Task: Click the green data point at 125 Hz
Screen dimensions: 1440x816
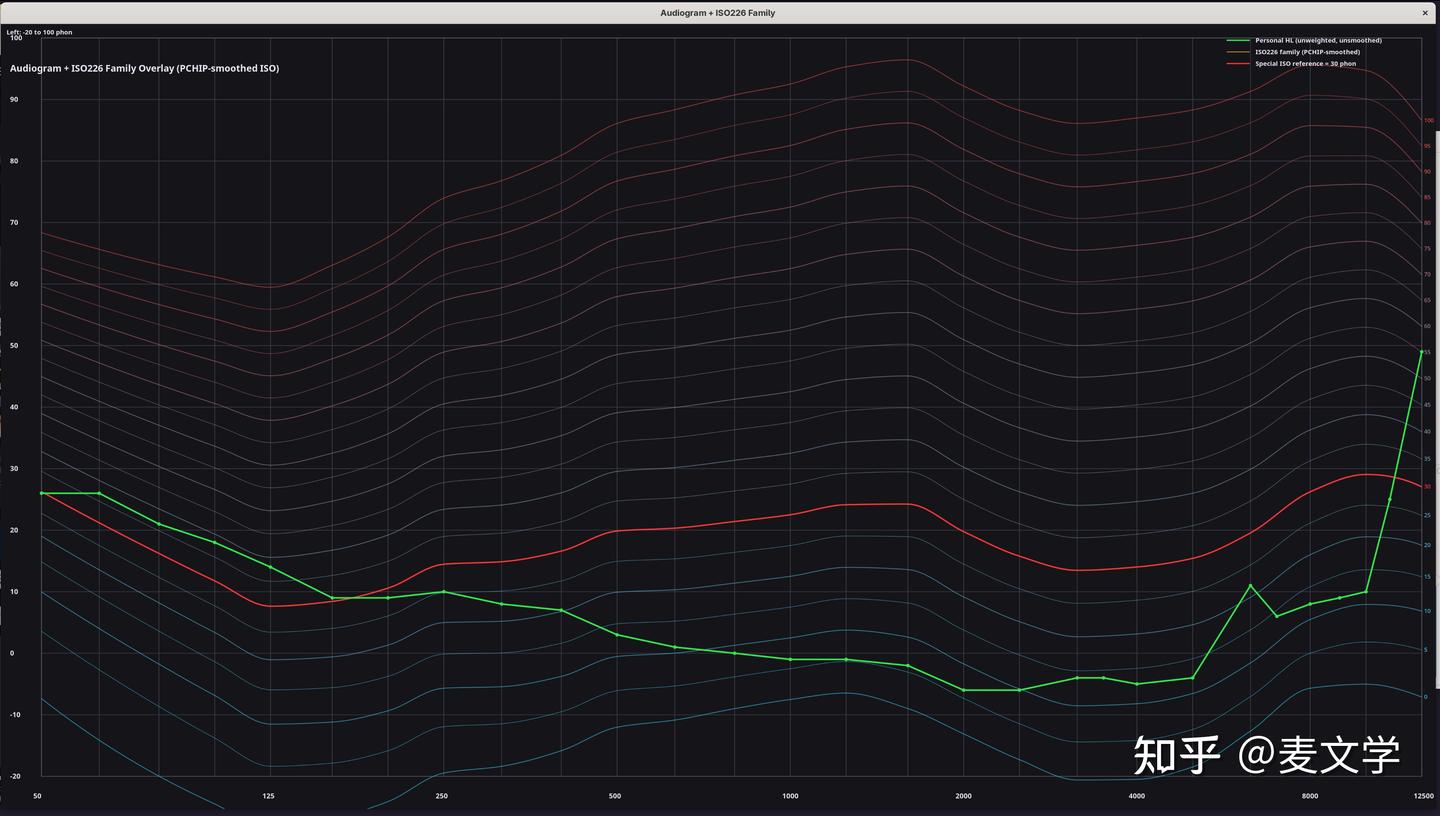Action: (269, 567)
